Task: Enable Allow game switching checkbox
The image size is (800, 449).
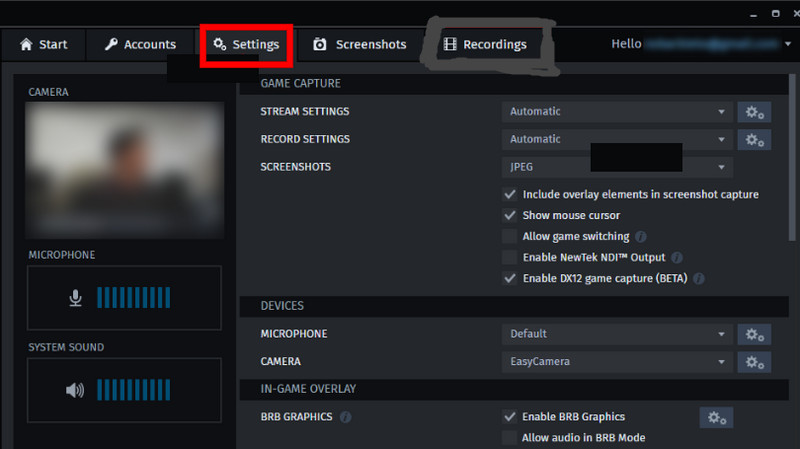Action: 510,236
